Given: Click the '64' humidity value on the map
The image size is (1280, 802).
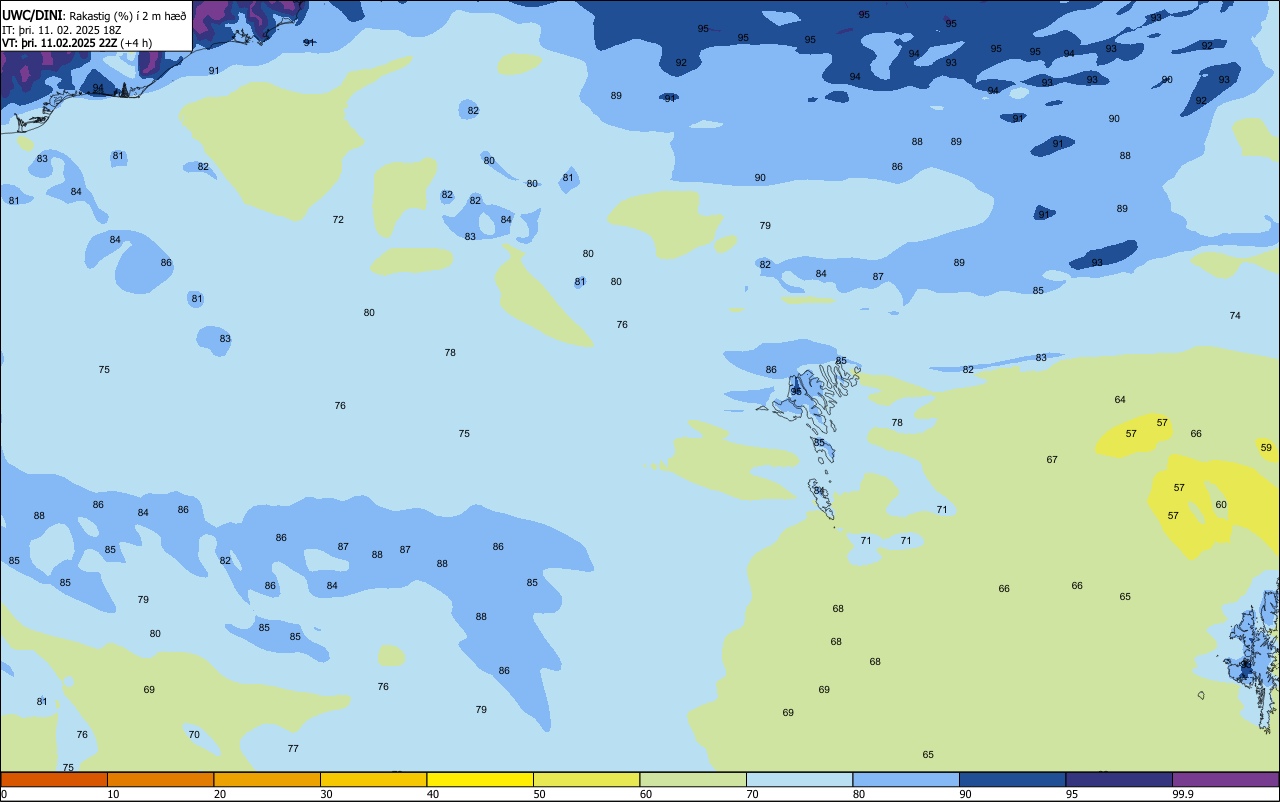Looking at the screenshot, I should pos(1120,400).
